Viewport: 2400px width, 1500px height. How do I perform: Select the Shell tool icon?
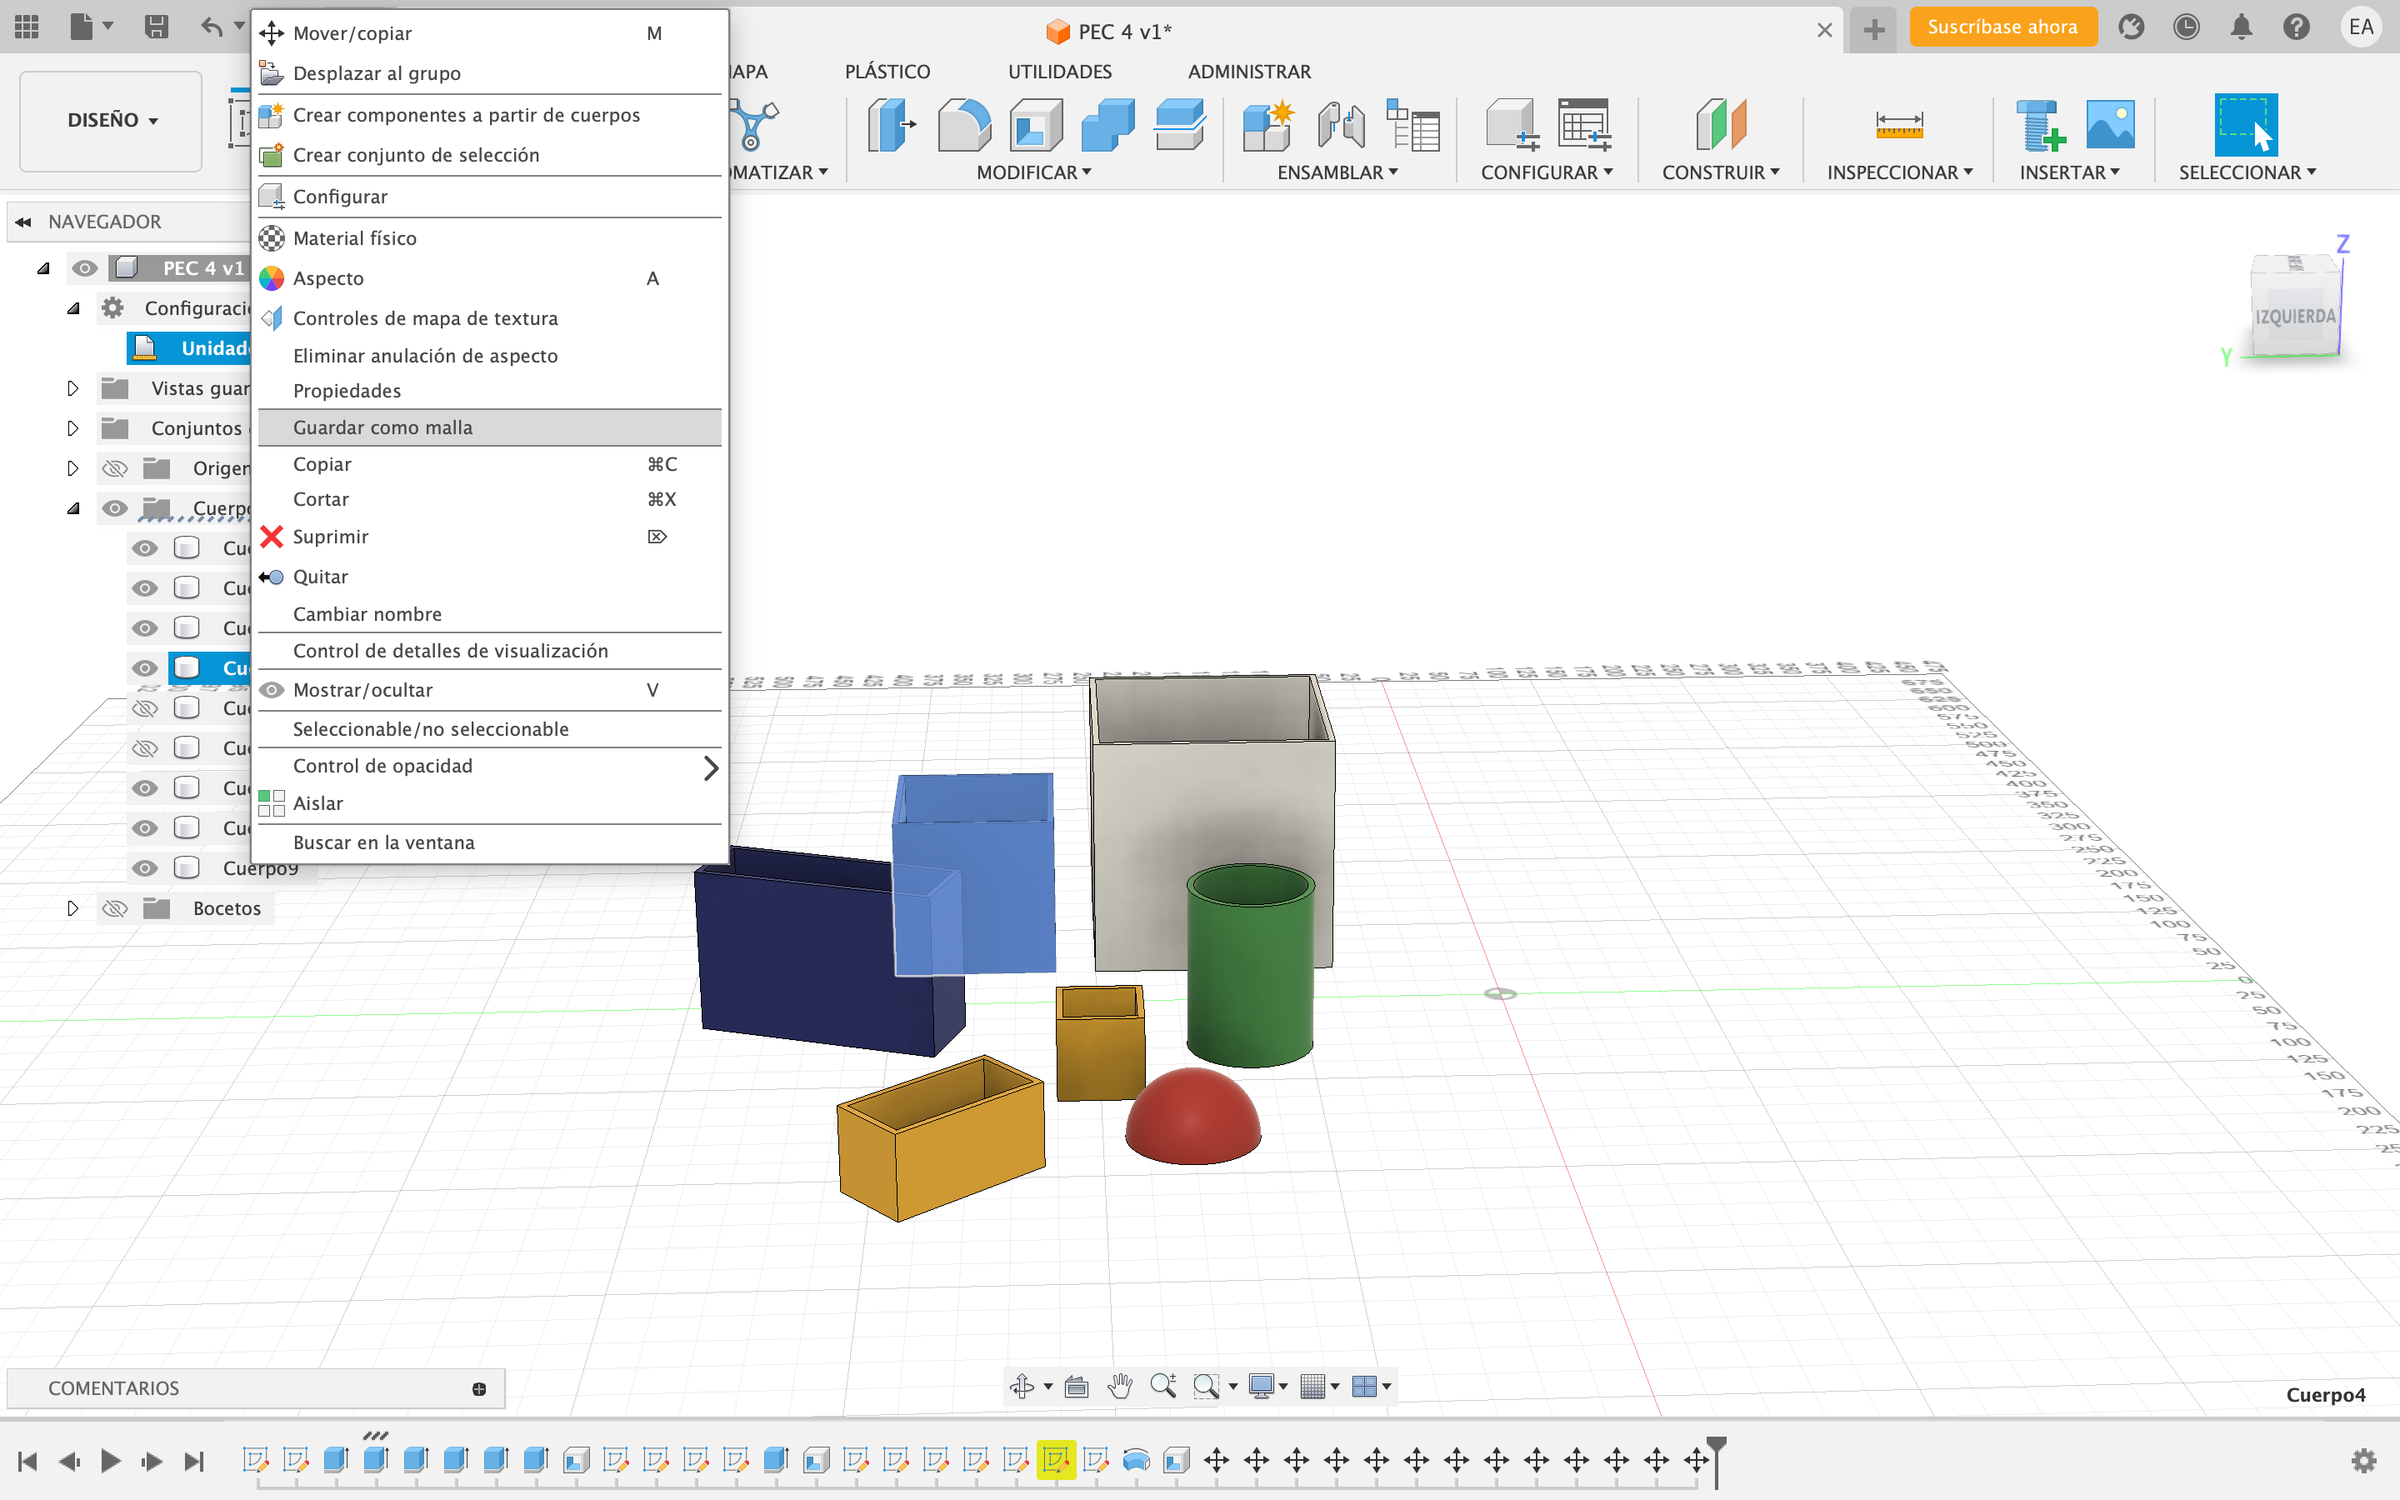[1035, 125]
